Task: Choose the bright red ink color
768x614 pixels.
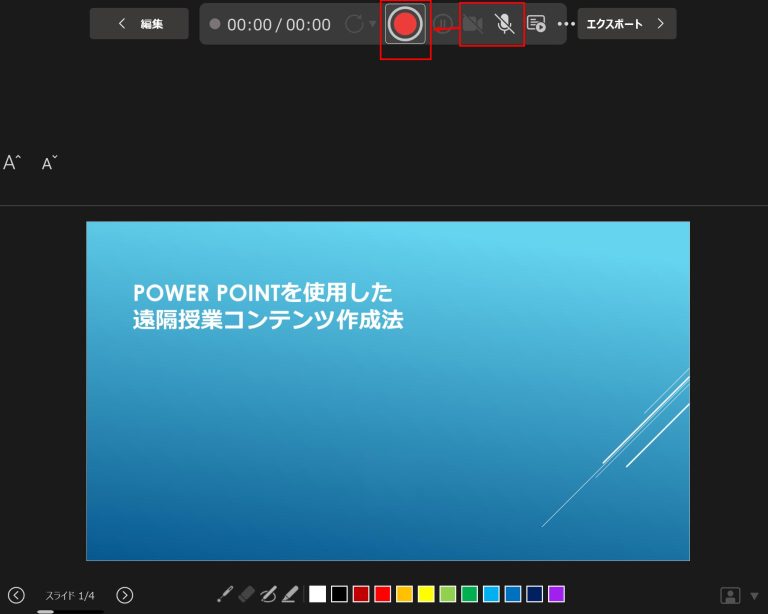Action: tap(383, 594)
